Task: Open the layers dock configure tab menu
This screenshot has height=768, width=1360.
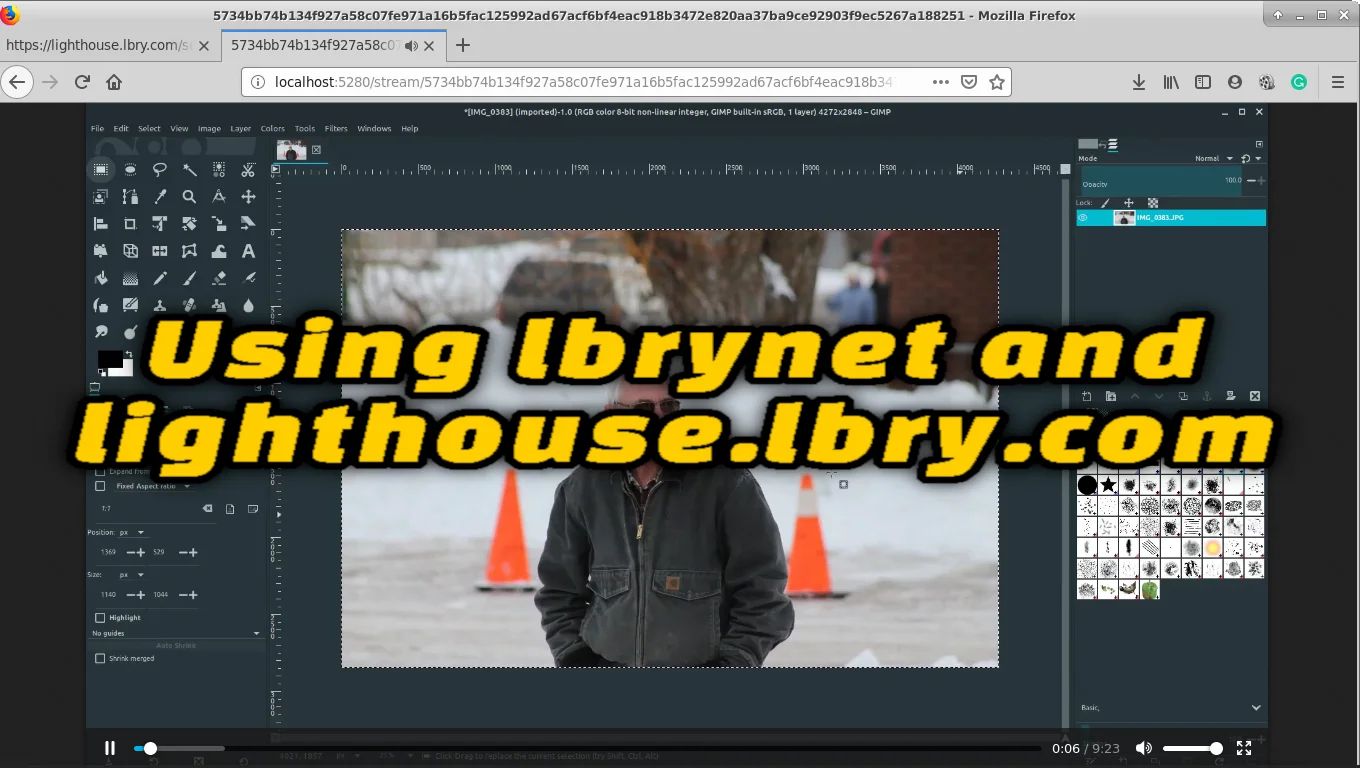Action: [x=1259, y=144]
